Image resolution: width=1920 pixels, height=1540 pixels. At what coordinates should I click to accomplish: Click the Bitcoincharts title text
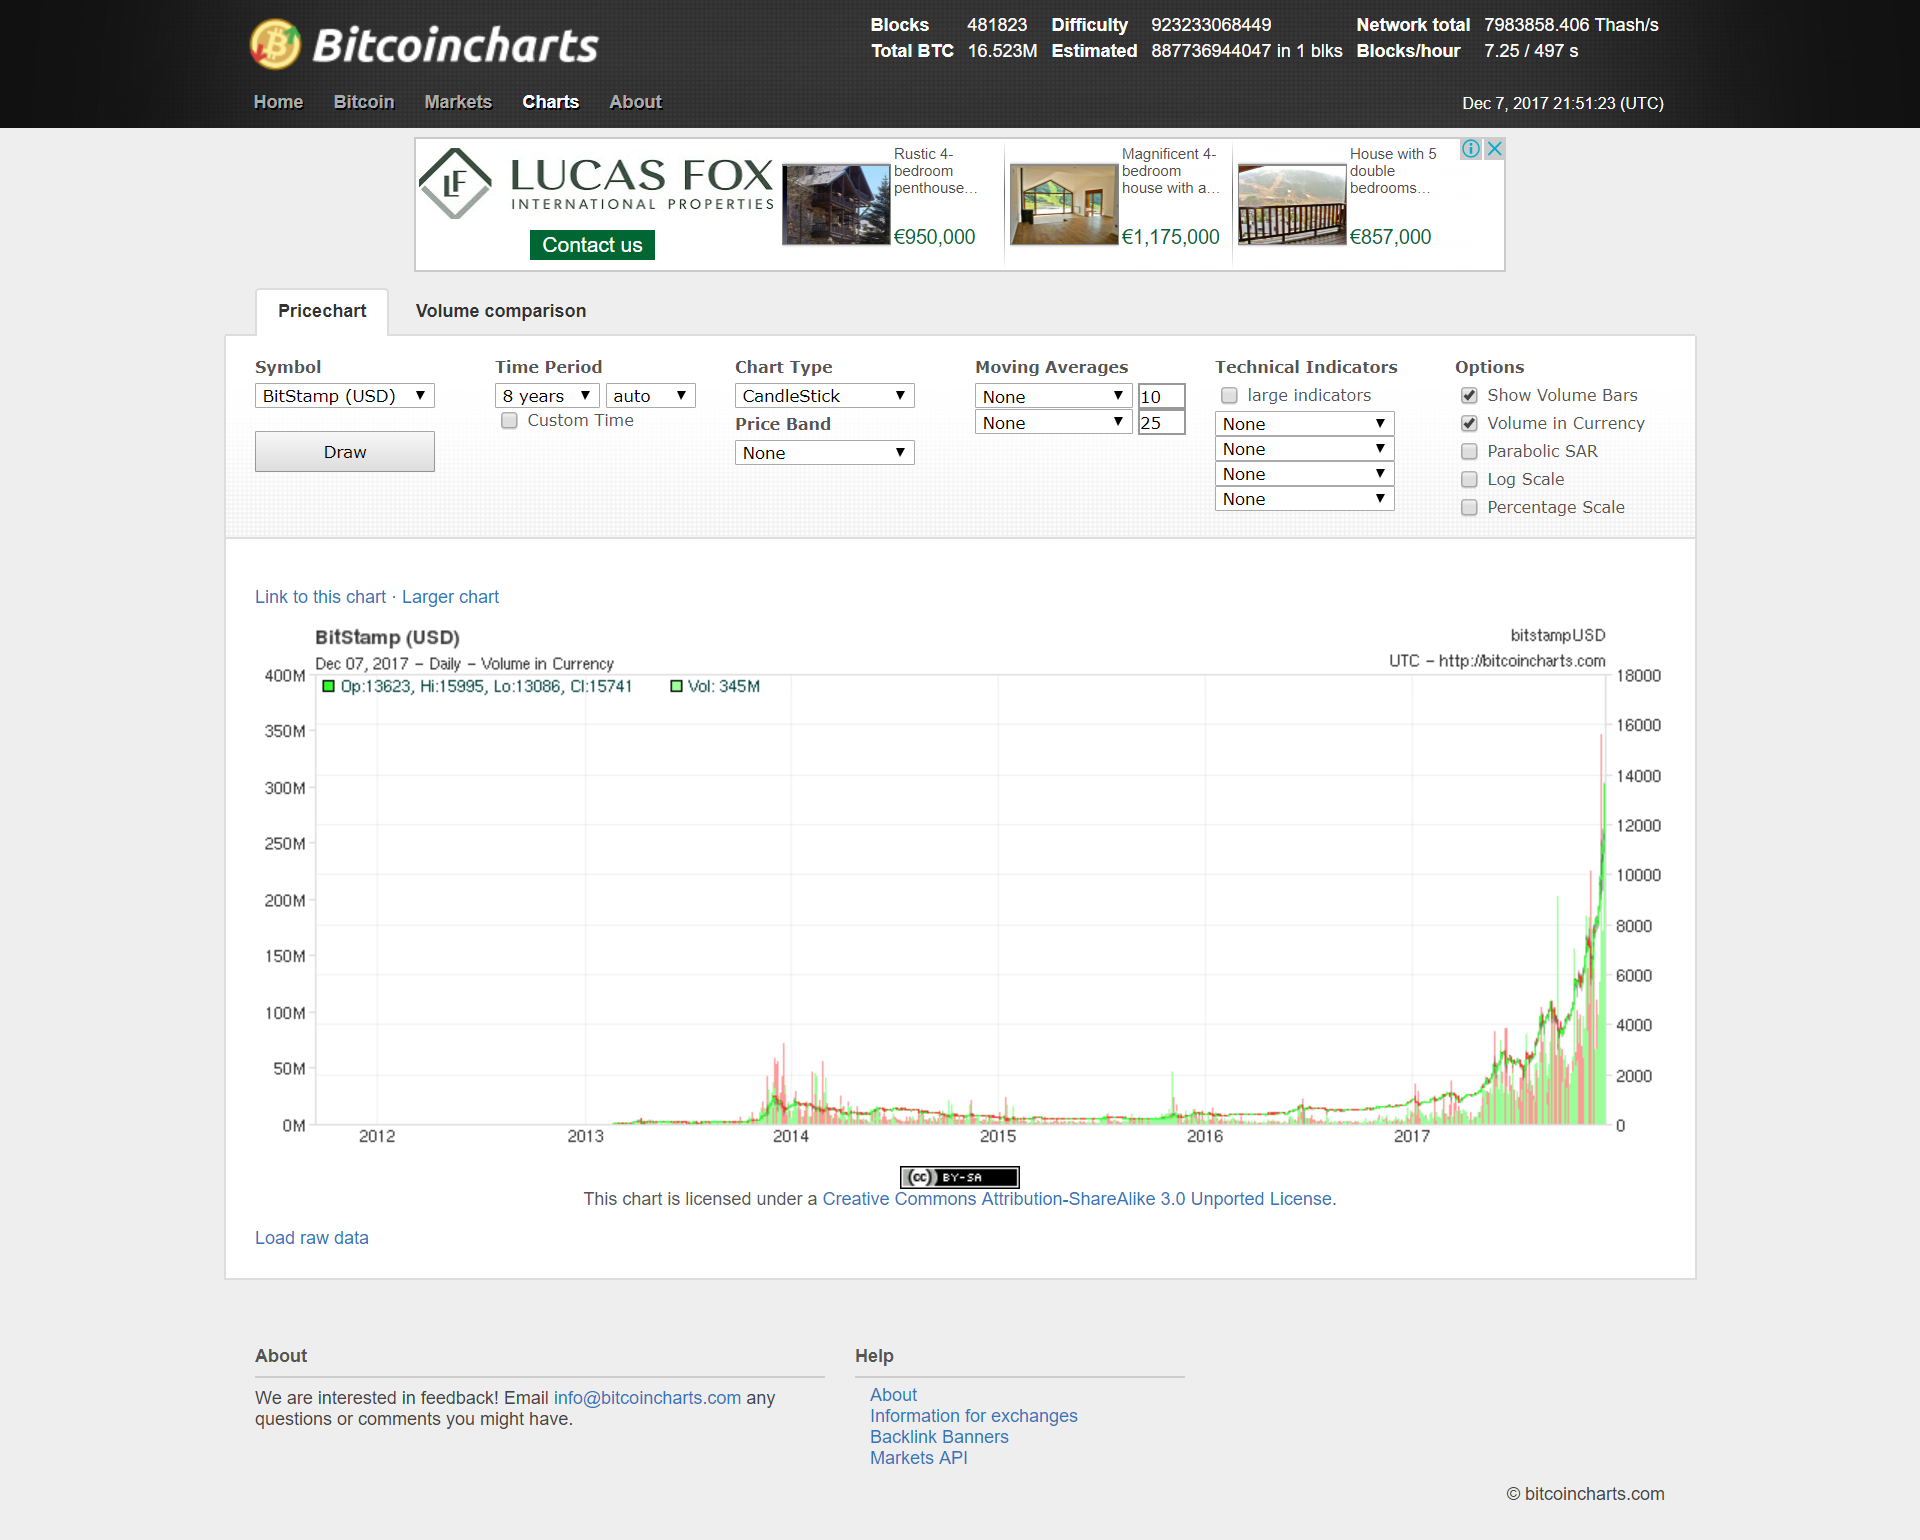(455, 45)
